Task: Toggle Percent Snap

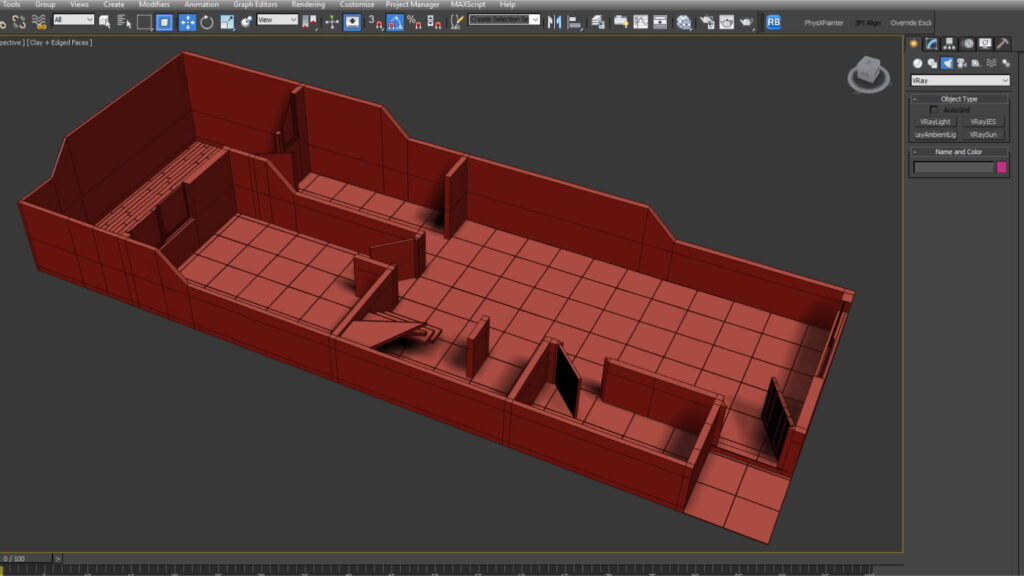Action: (x=414, y=22)
